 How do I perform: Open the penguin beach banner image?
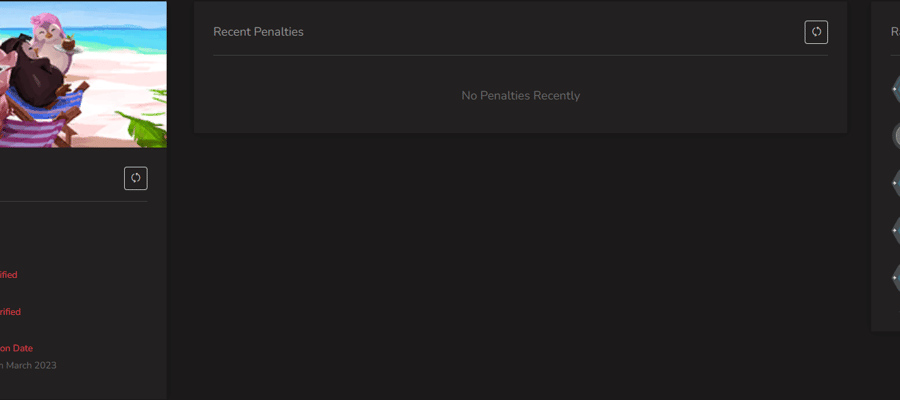83,74
